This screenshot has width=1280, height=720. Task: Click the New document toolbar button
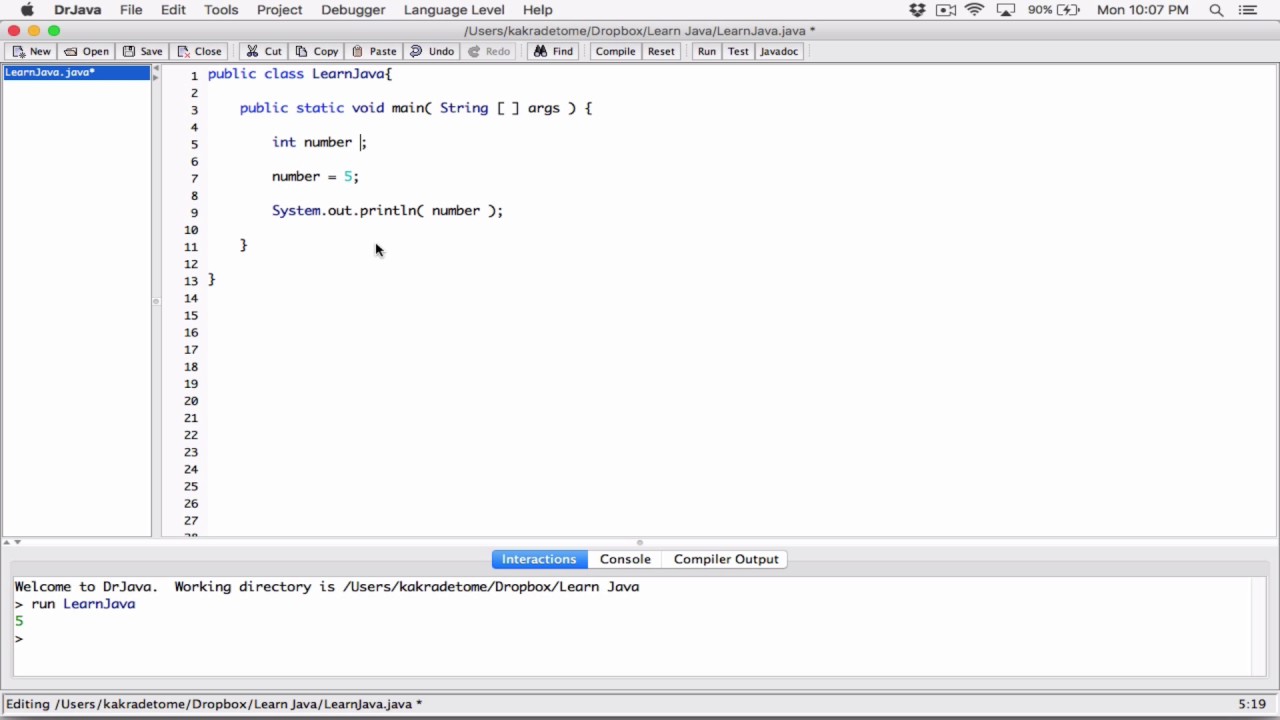pyautogui.click(x=31, y=51)
